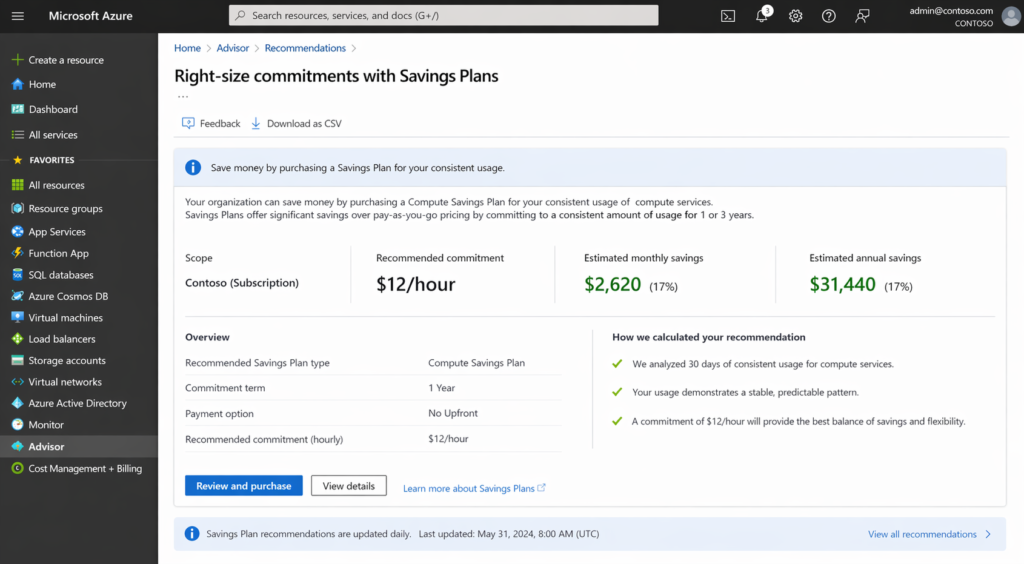1024x564 pixels.
Task: Click the Compute Savings Plan value
Action: tap(476, 362)
